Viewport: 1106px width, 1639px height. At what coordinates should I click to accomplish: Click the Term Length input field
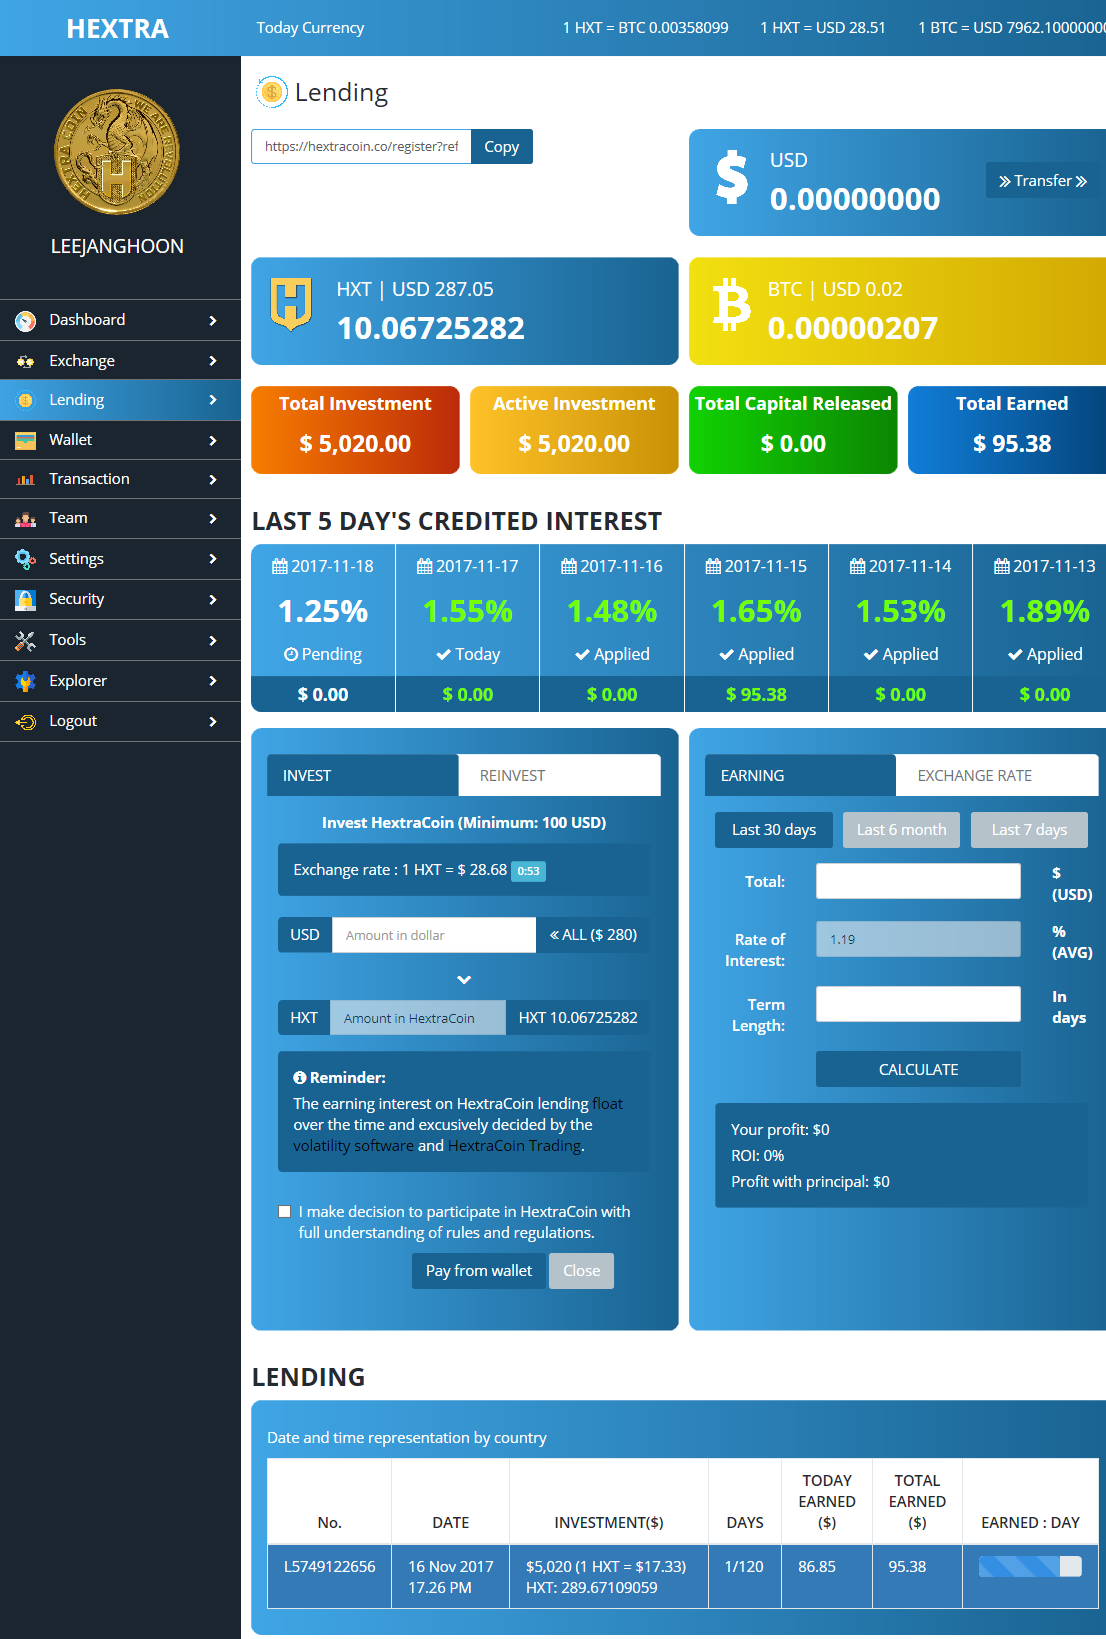tap(918, 1004)
